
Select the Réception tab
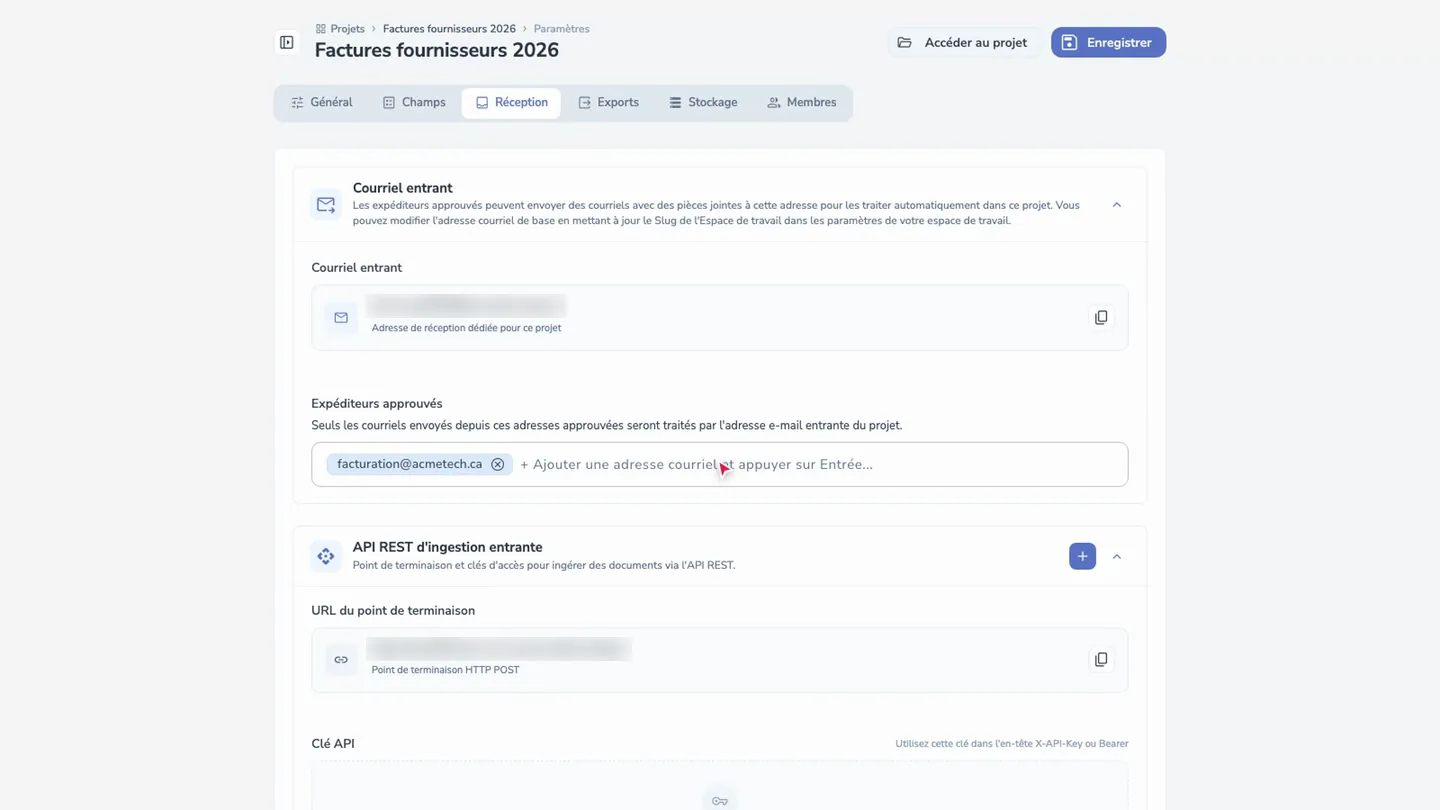511,103
